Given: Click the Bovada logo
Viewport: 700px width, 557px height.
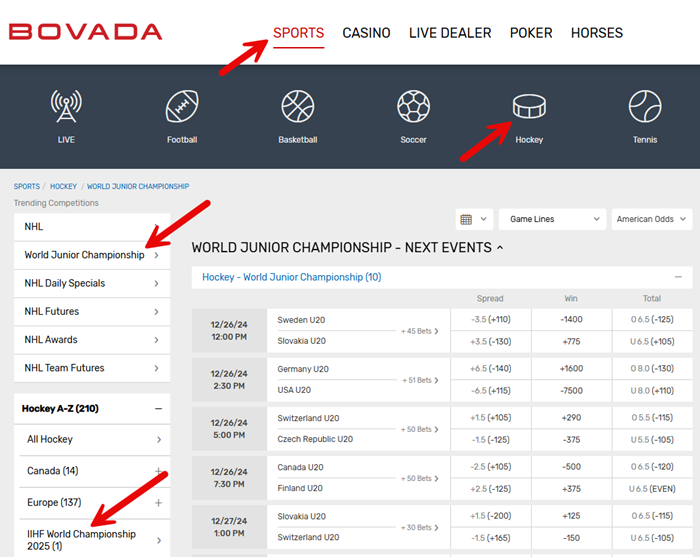Looking at the screenshot, I should [x=86, y=32].
